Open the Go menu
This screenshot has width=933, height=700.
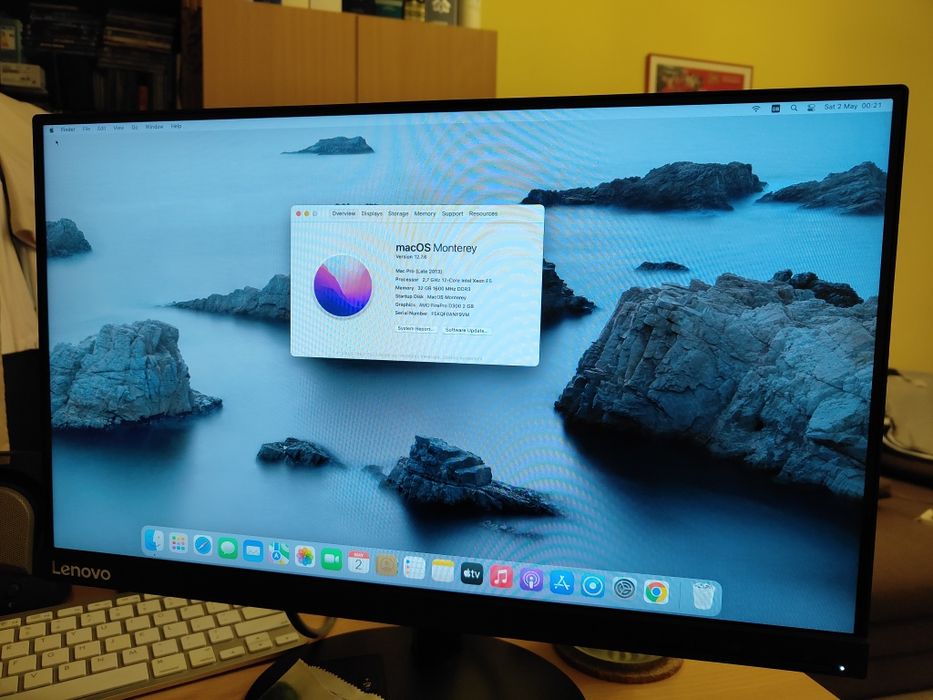[x=134, y=127]
